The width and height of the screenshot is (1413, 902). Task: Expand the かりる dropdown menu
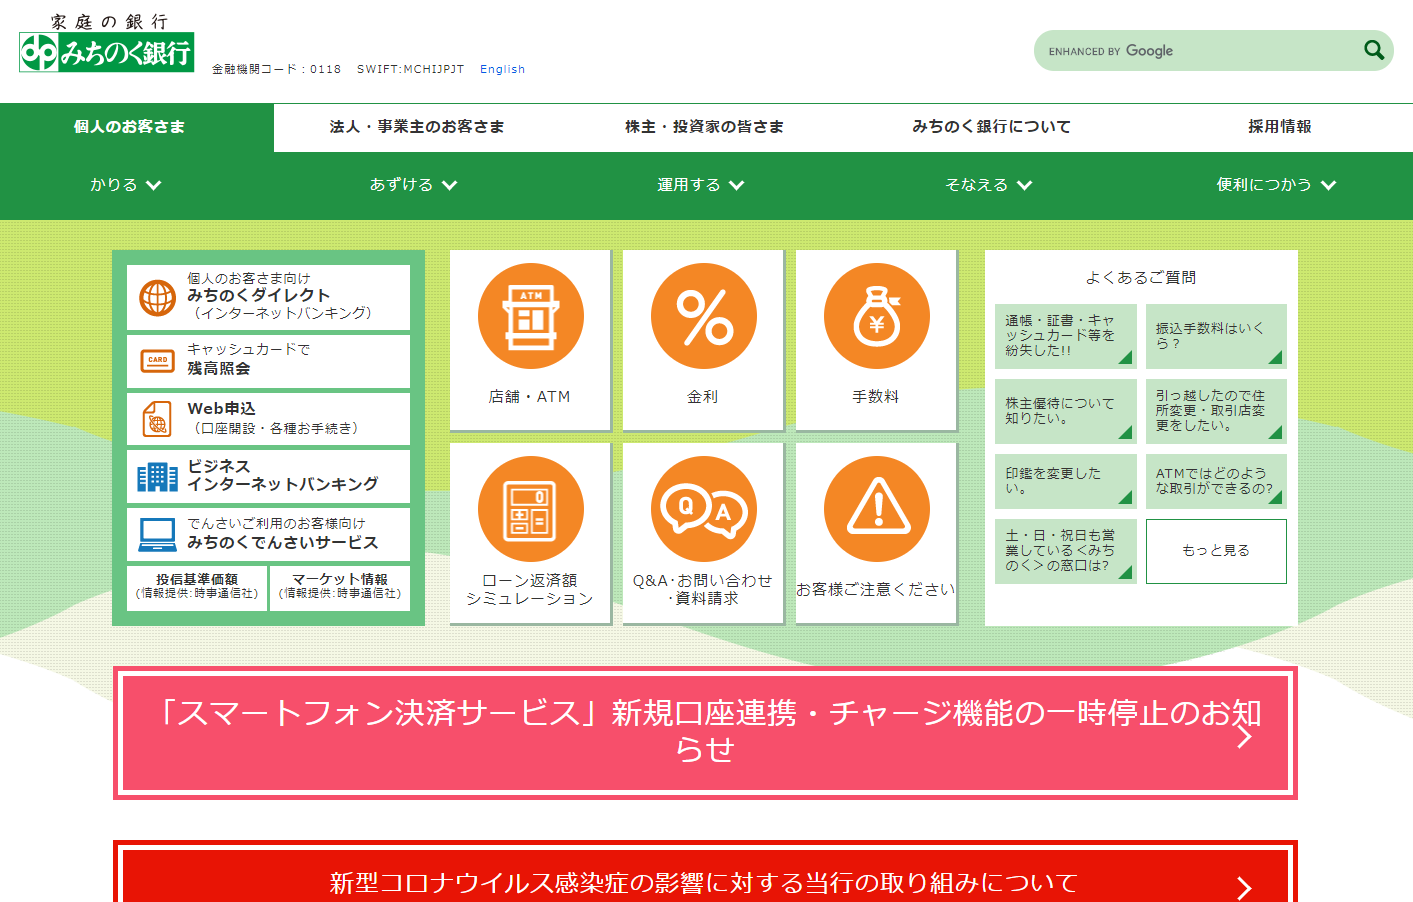[x=126, y=185]
